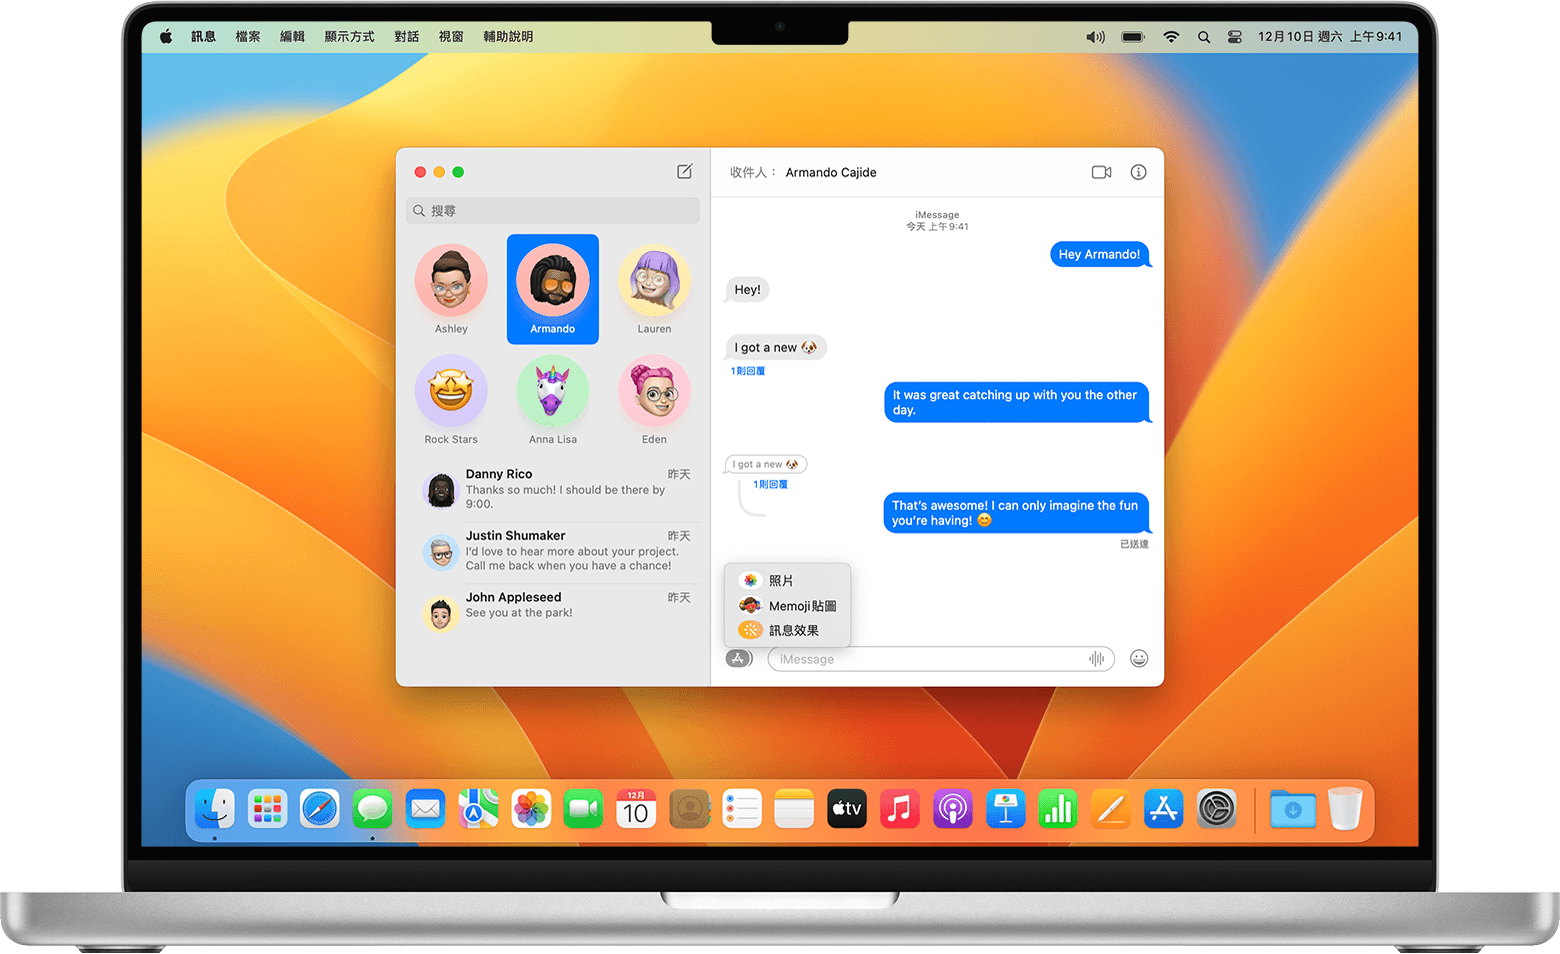
Task: Open Launchpad from the Dock
Action: pos(267,808)
